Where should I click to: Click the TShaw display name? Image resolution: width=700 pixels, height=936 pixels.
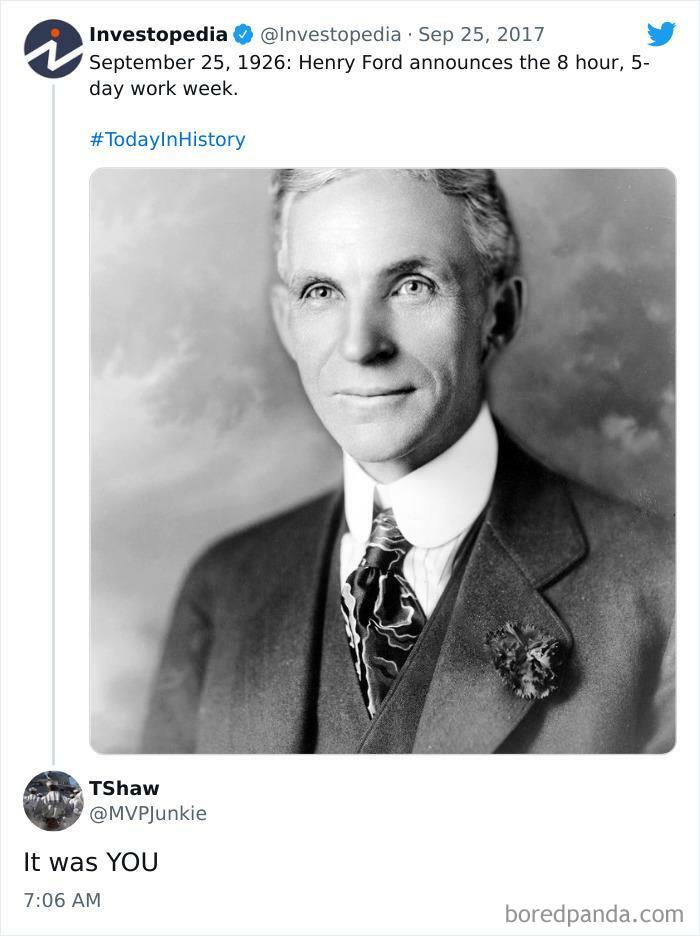pyautogui.click(x=124, y=788)
